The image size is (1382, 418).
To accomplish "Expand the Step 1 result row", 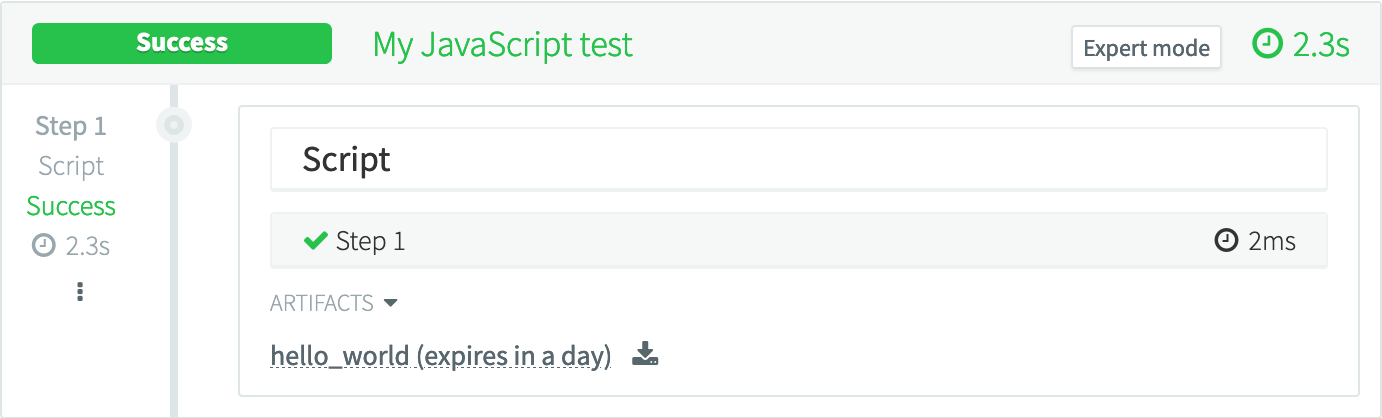I will tap(798, 241).
